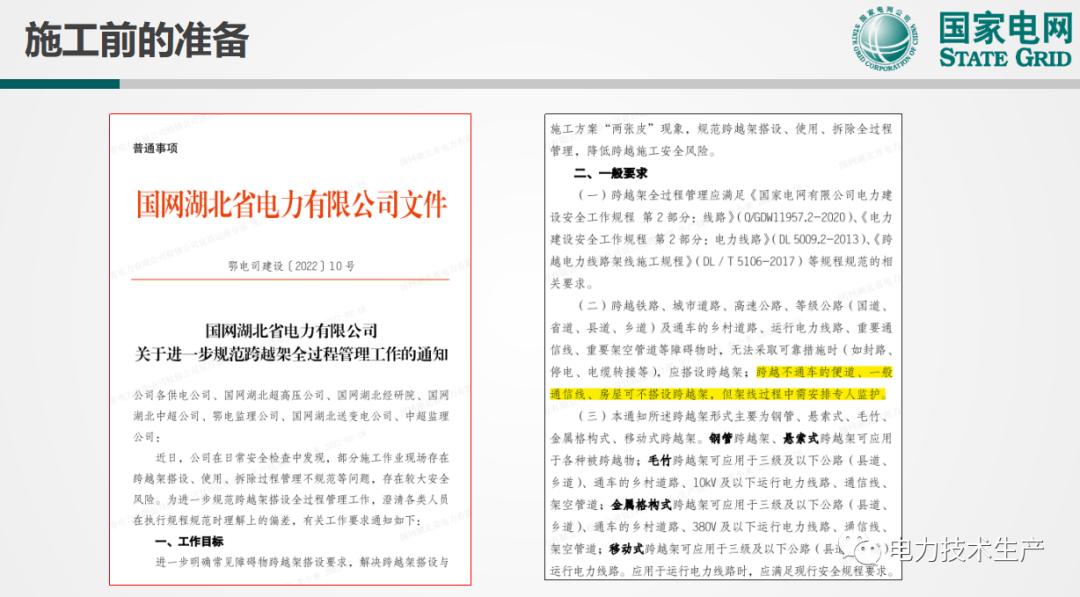Click the line starting 施工方案“两张皮”现象
Viewport: 1080px width, 597px height.
coord(721,129)
